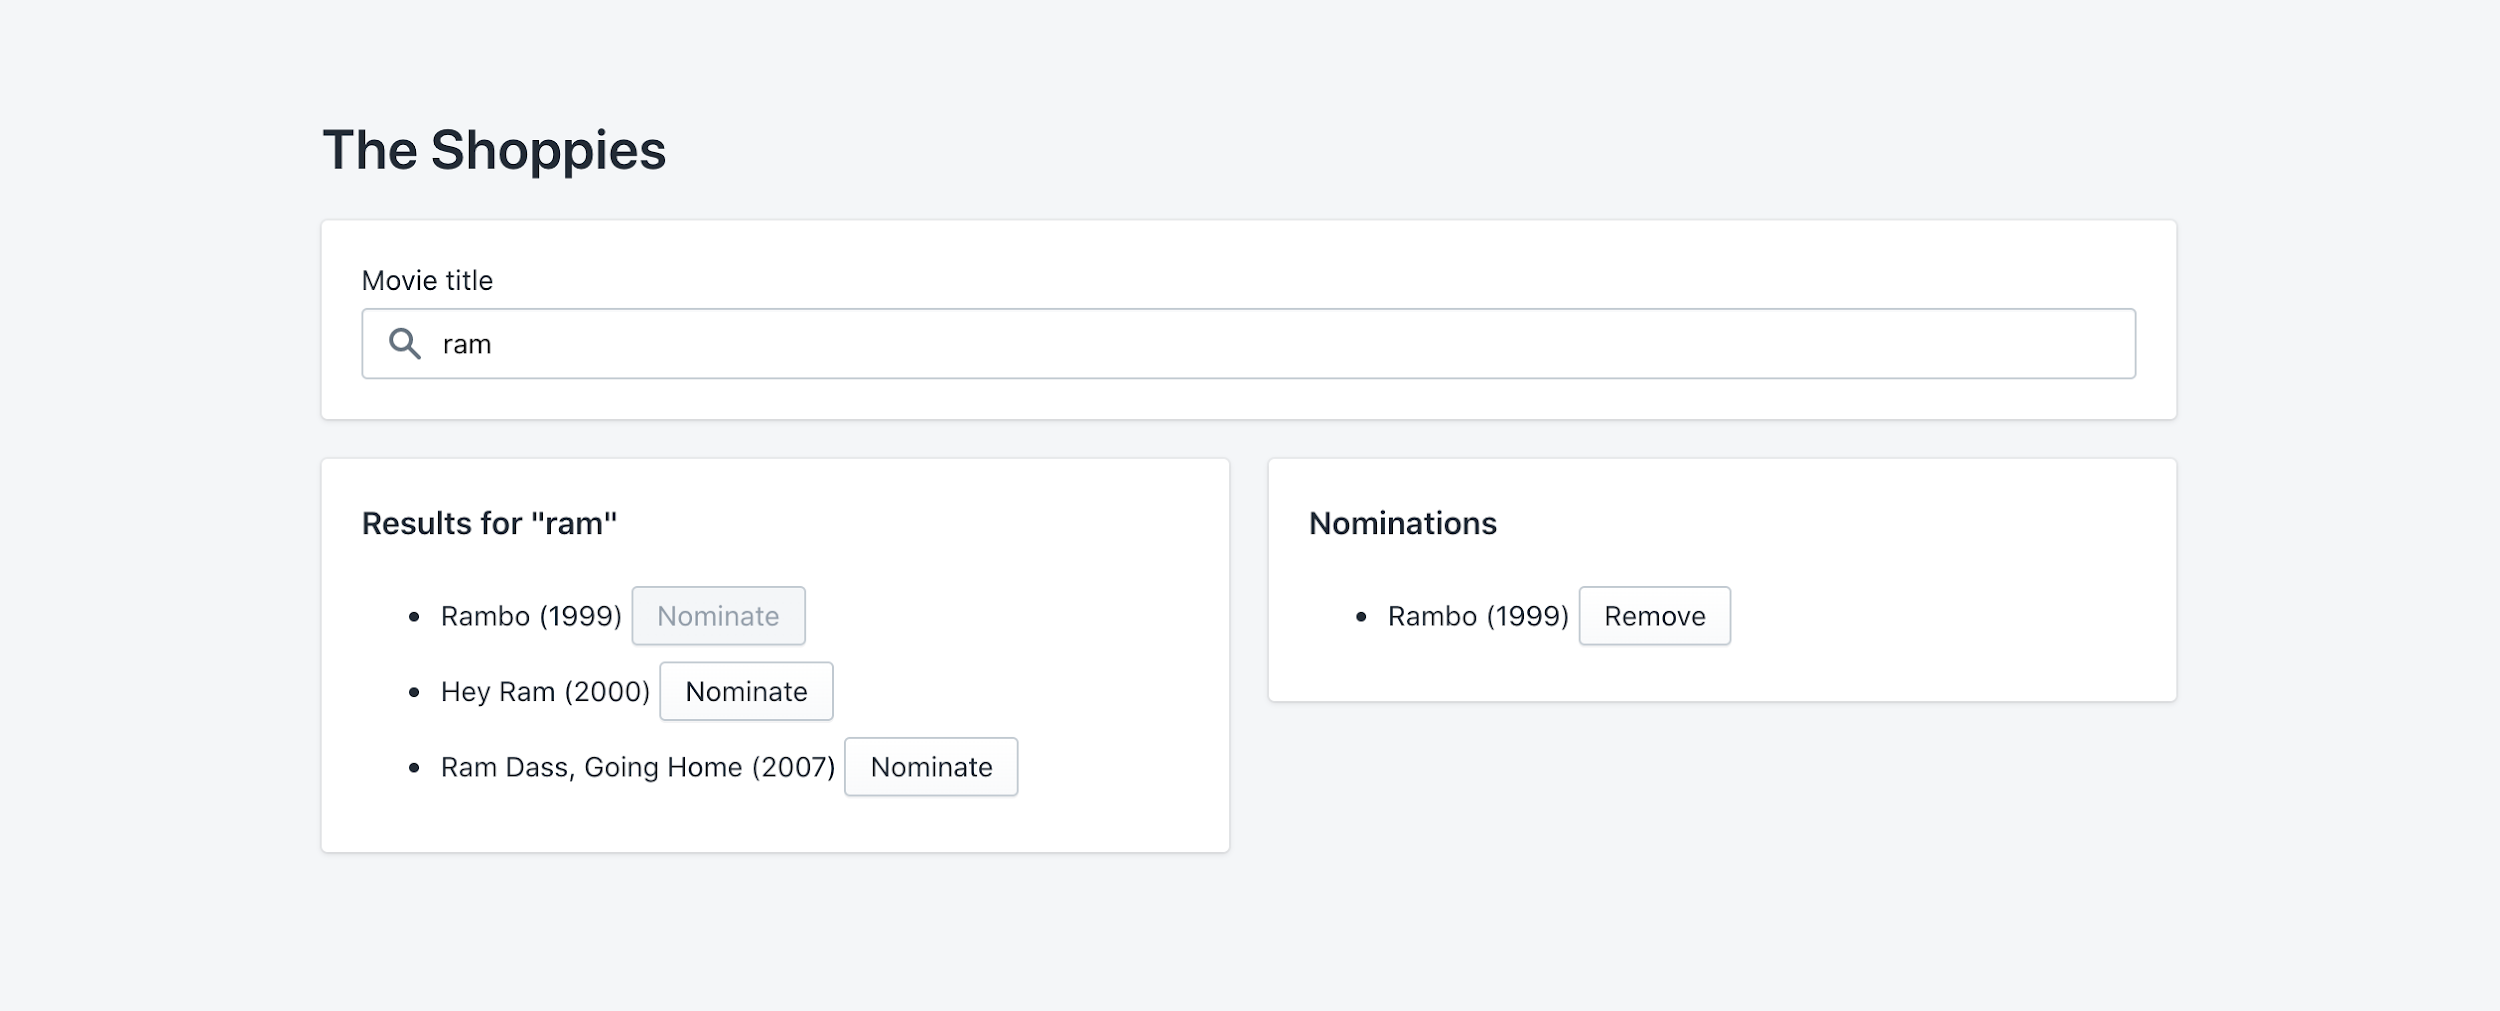Click the bullet before Ram Dass result
This screenshot has height=1011, width=2500.
point(414,768)
